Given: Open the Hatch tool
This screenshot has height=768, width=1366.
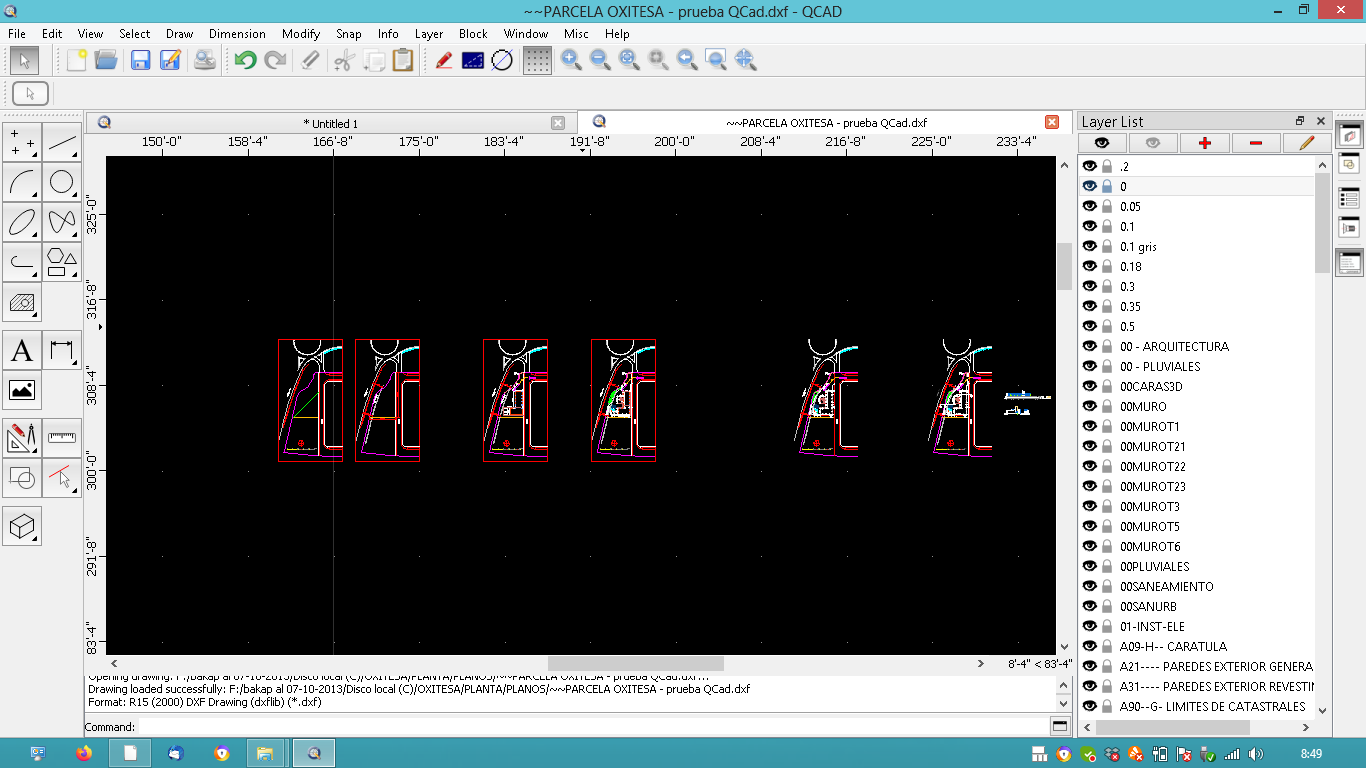Looking at the screenshot, I should (22, 300).
